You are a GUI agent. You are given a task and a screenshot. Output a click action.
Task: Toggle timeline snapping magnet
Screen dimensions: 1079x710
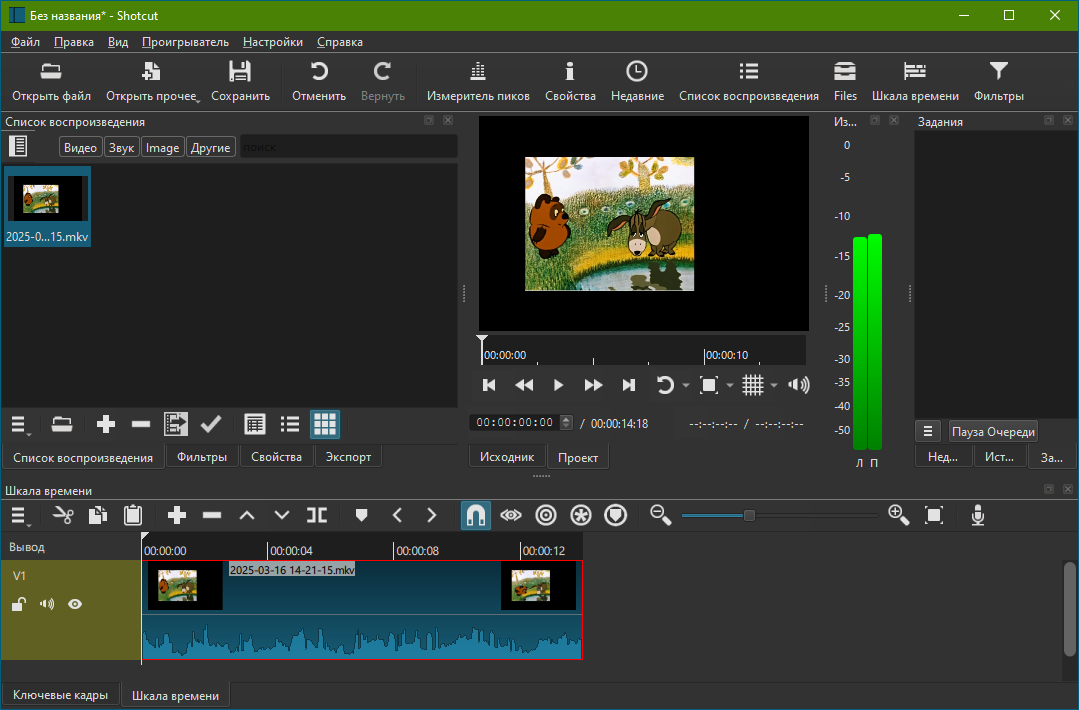pos(476,515)
